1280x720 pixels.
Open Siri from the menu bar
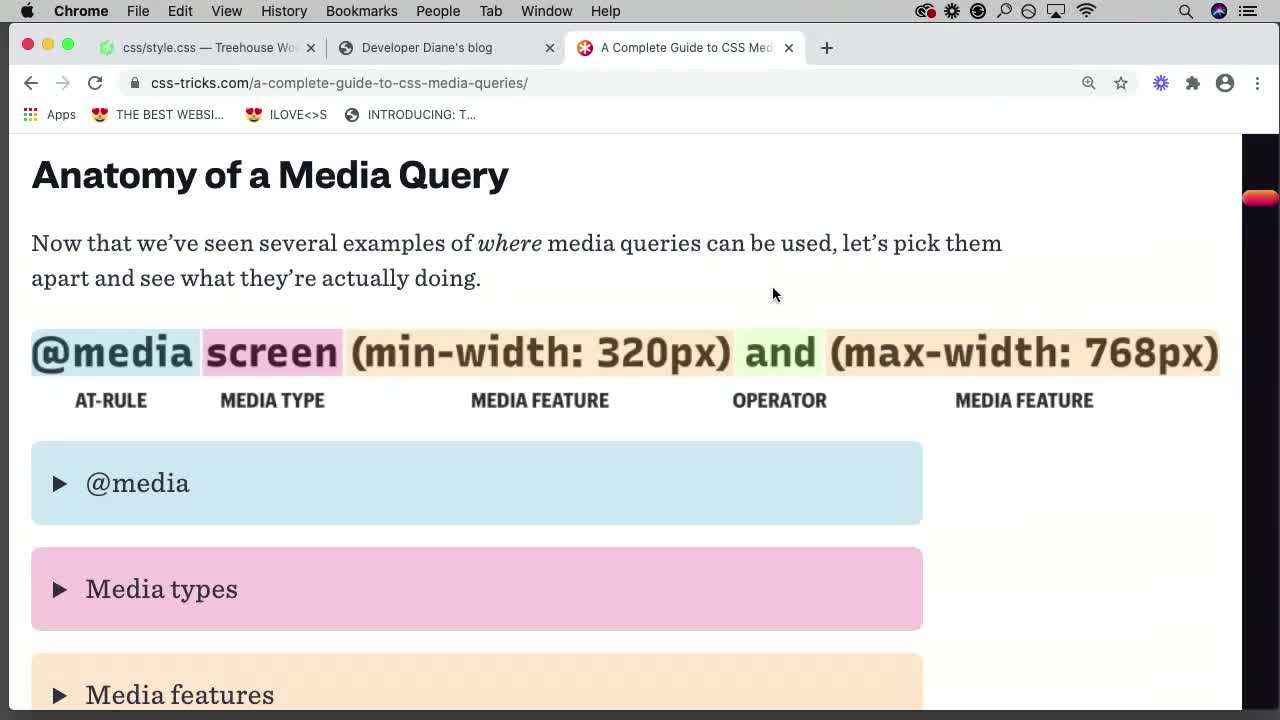pos(1218,11)
